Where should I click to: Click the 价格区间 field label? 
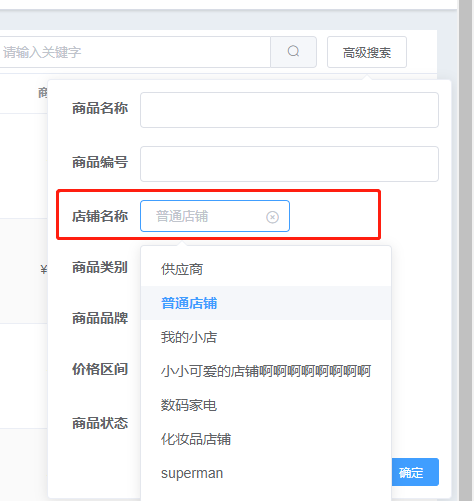tap(100, 369)
